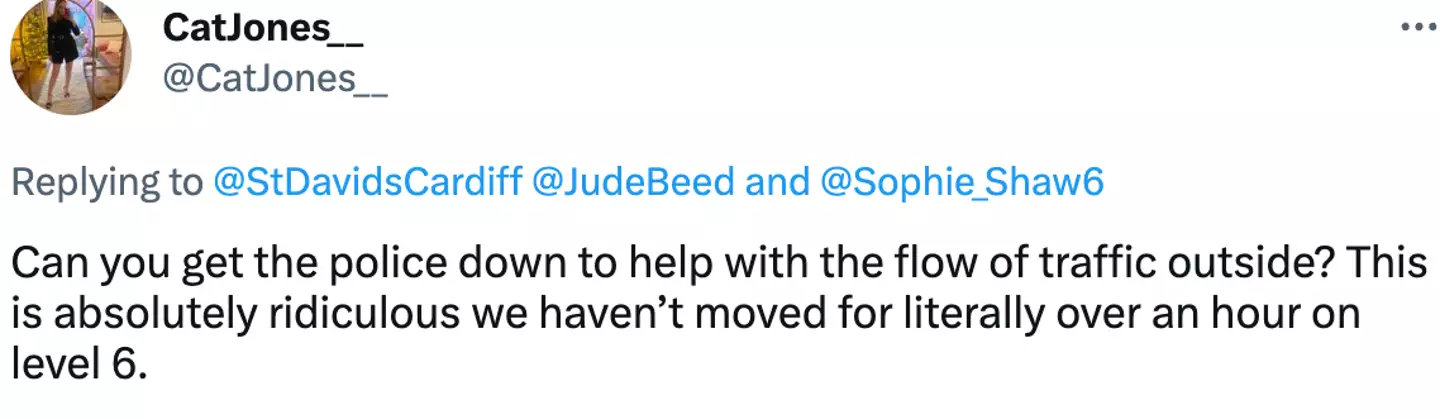Open the @Sophie_Shaw6 mention link

(960, 182)
